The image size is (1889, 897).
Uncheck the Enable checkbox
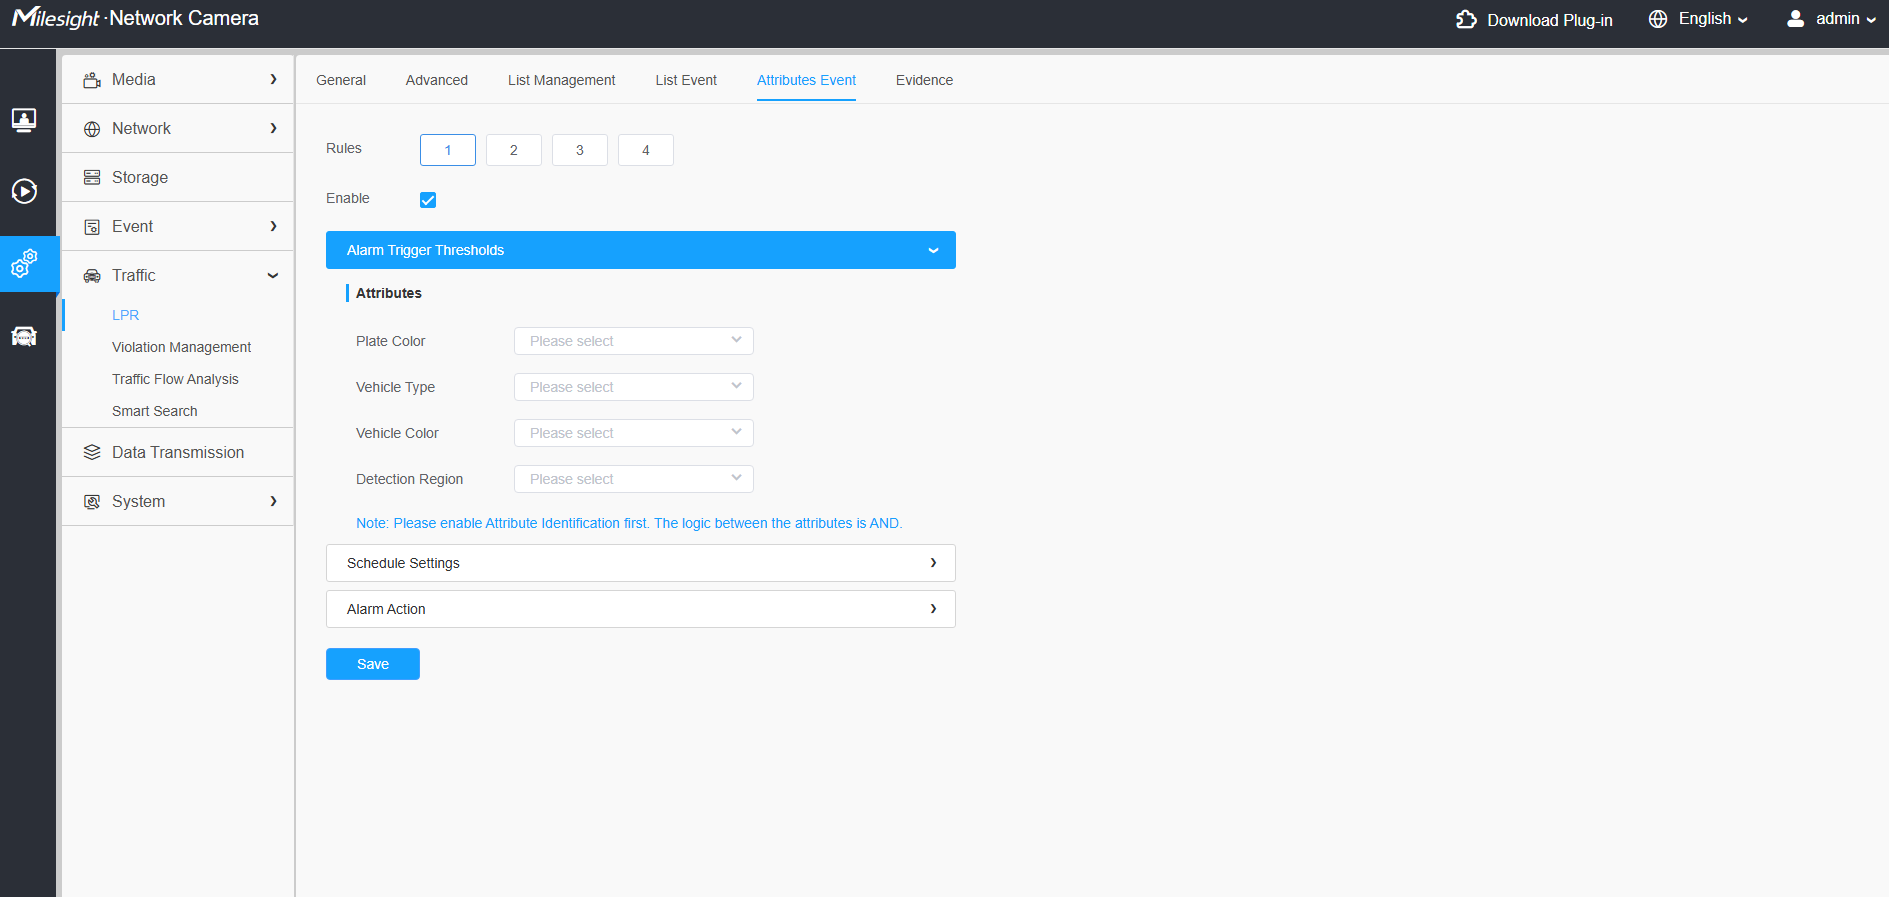point(428,200)
